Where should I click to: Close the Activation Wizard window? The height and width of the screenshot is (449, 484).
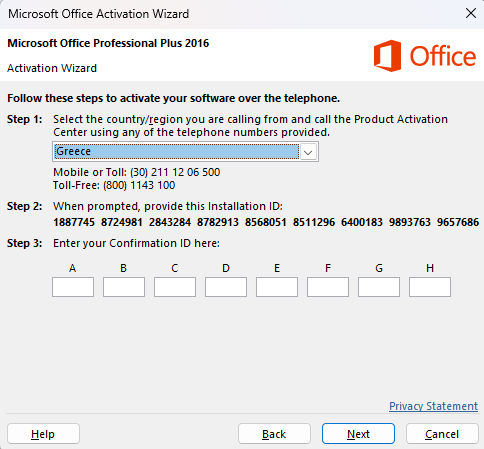click(x=471, y=13)
